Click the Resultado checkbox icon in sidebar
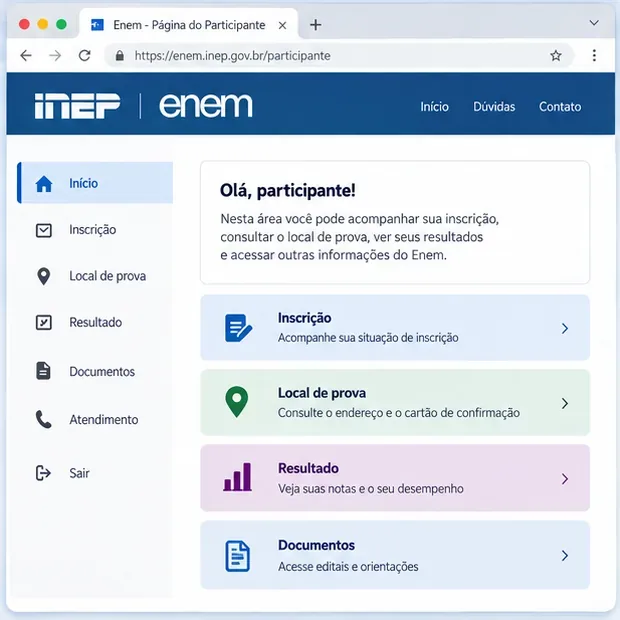620x620 pixels. [x=43, y=323]
